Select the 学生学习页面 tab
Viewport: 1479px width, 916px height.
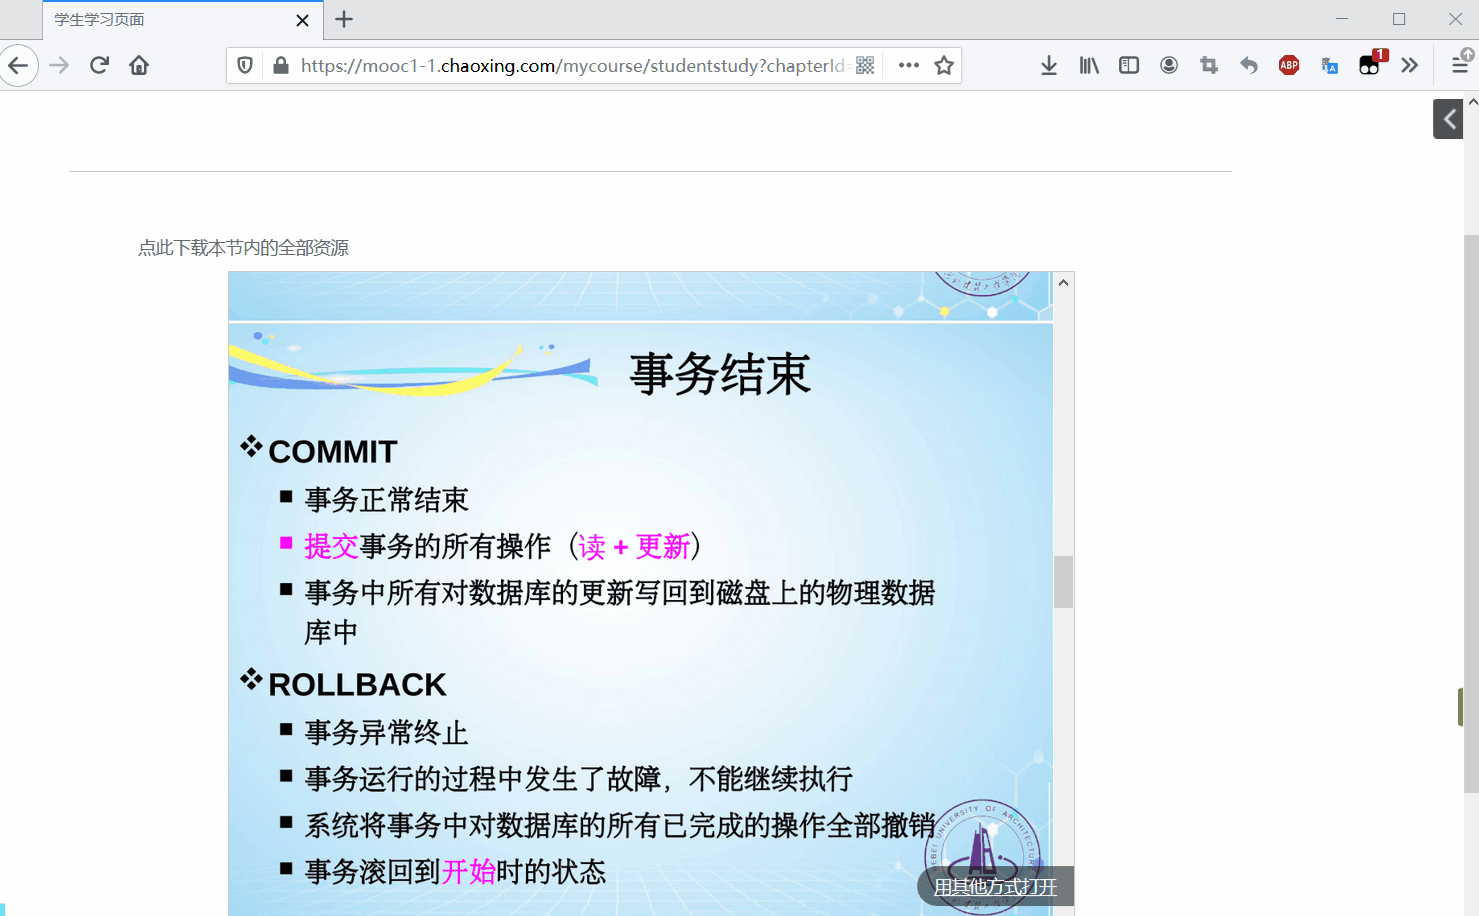click(182, 20)
